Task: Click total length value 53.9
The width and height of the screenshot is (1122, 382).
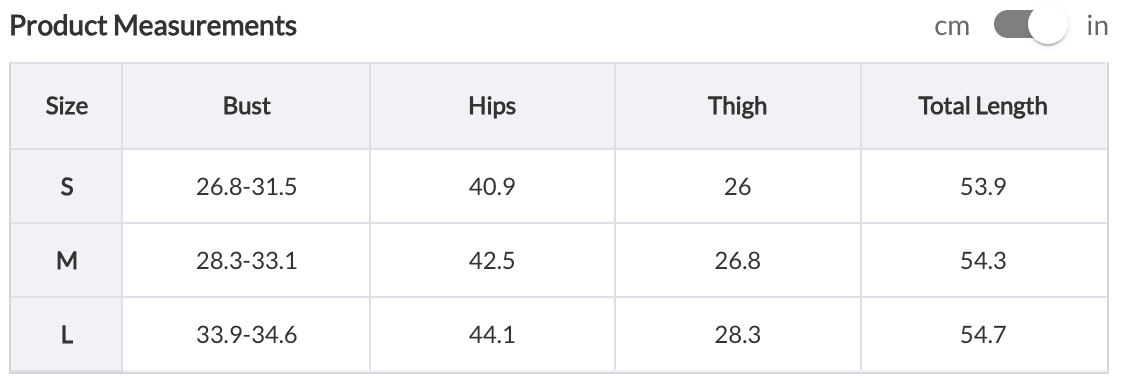Action: pos(983,187)
